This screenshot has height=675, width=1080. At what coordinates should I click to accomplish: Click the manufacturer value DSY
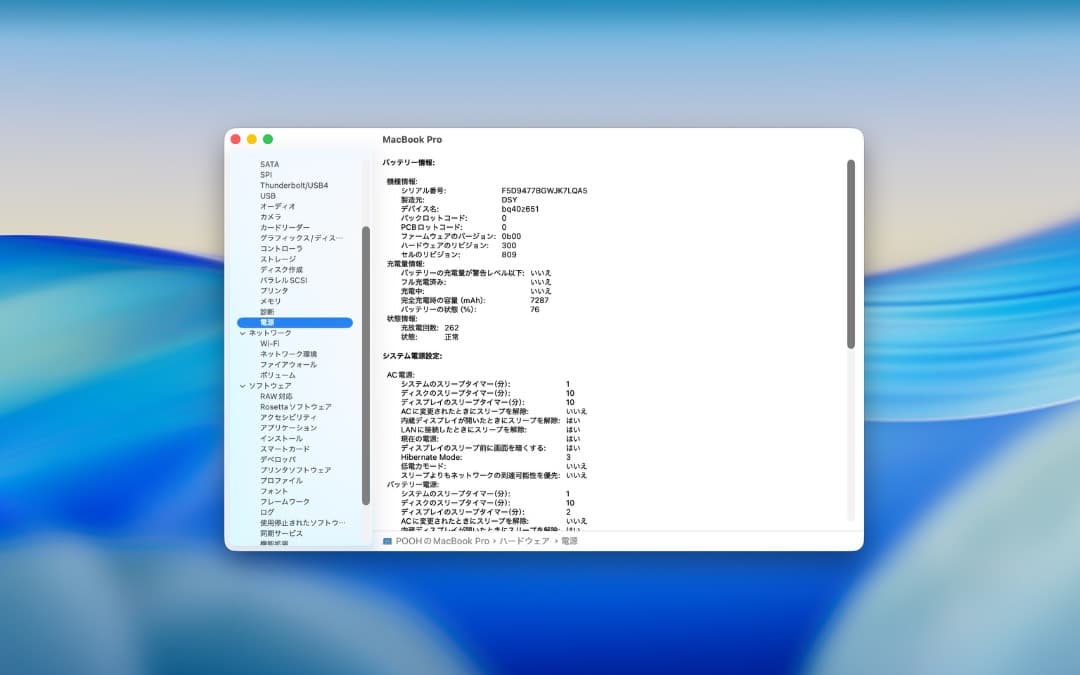coord(509,200)
